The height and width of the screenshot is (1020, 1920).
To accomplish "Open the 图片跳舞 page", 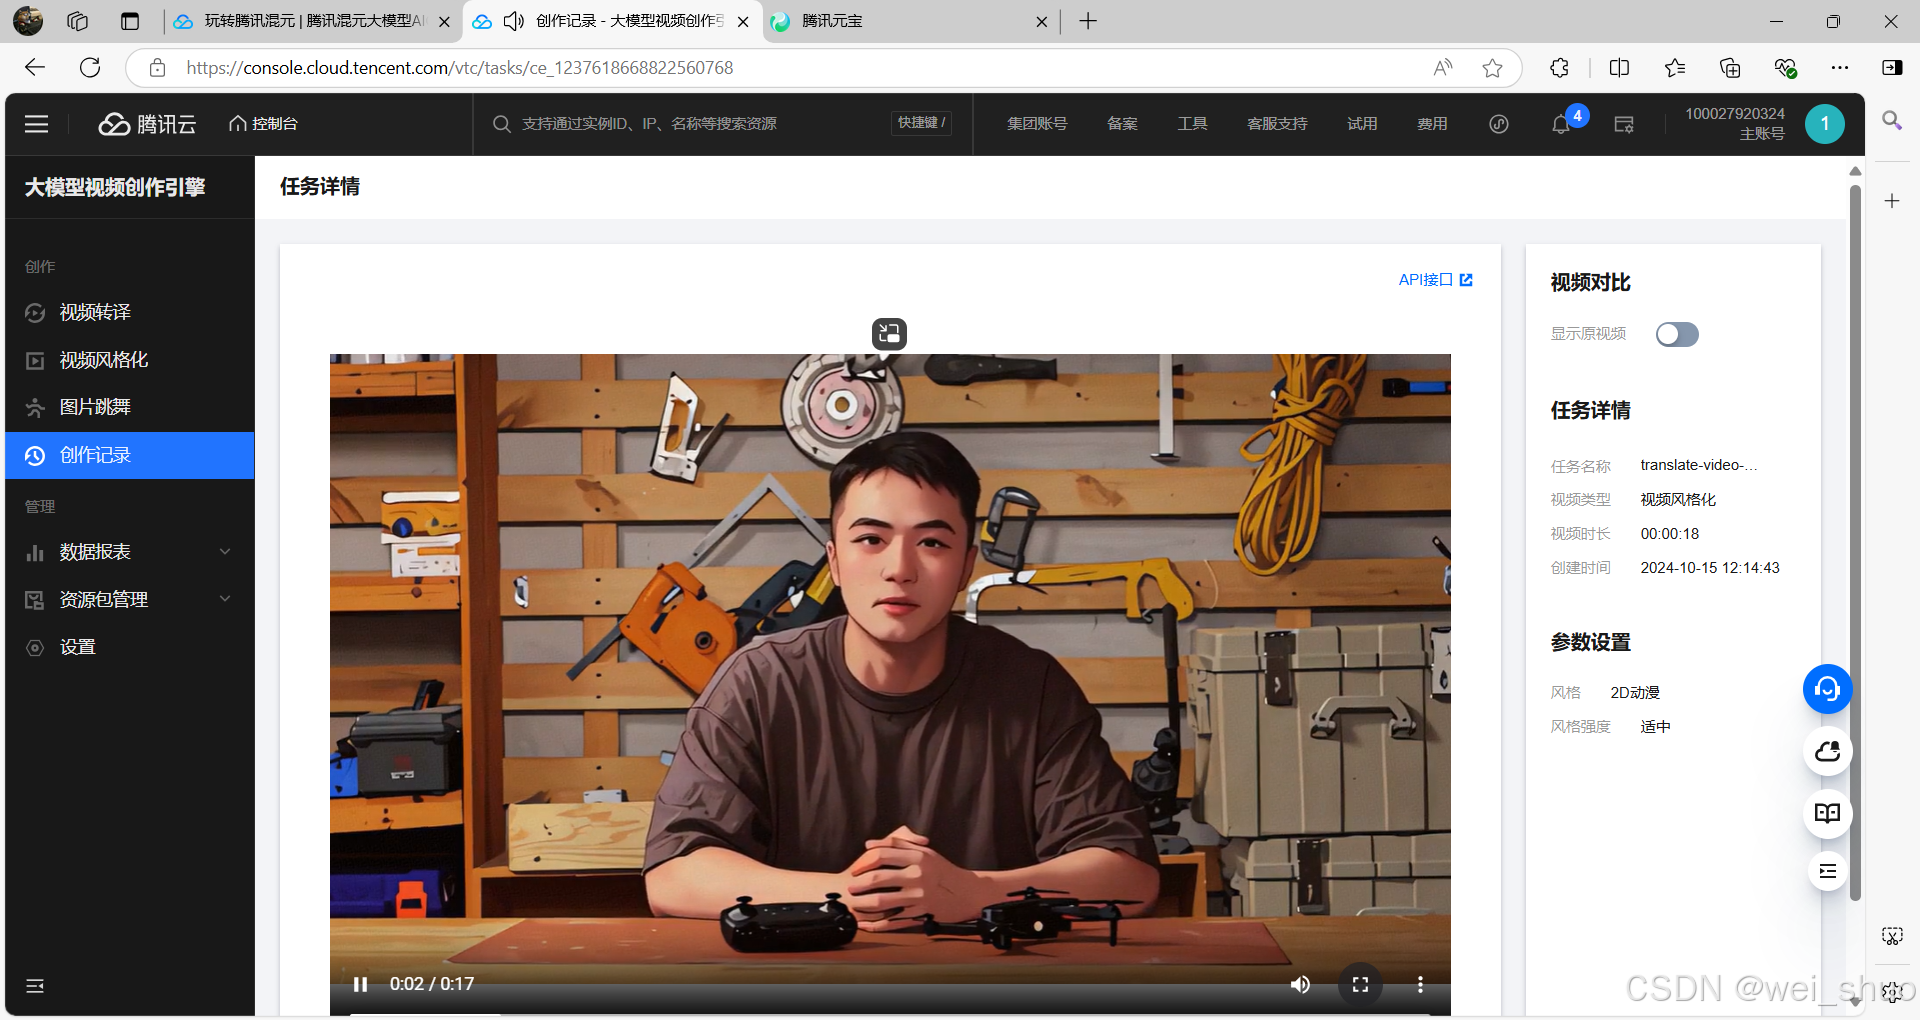I will (x=95, y=407).
